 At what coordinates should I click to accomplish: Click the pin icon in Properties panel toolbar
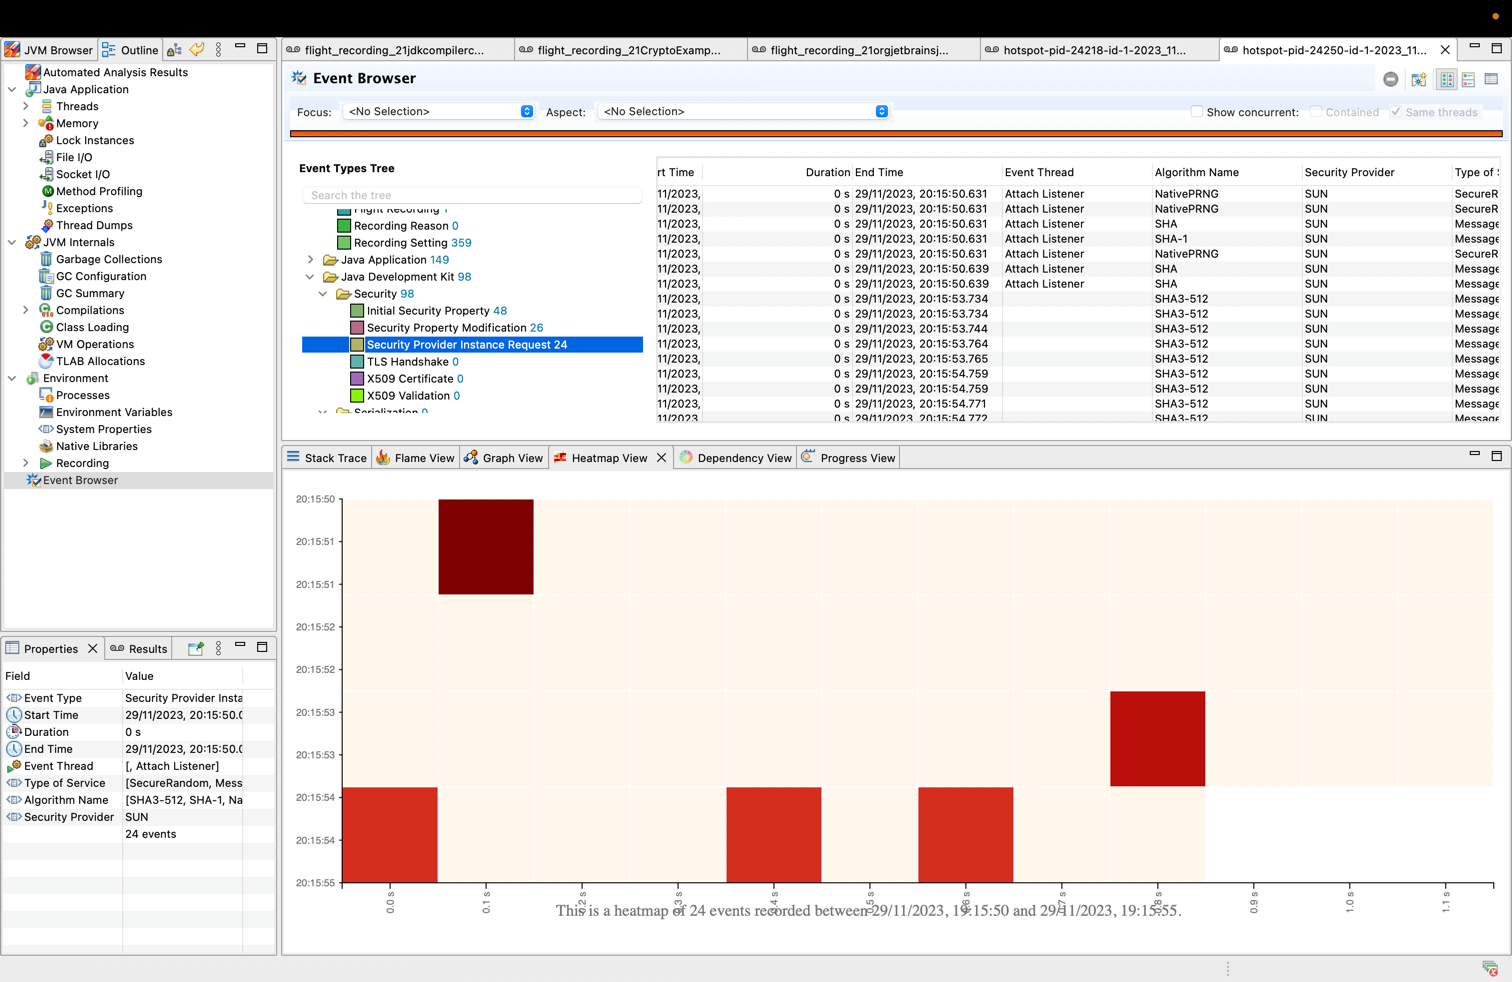[x=196, y=648]
